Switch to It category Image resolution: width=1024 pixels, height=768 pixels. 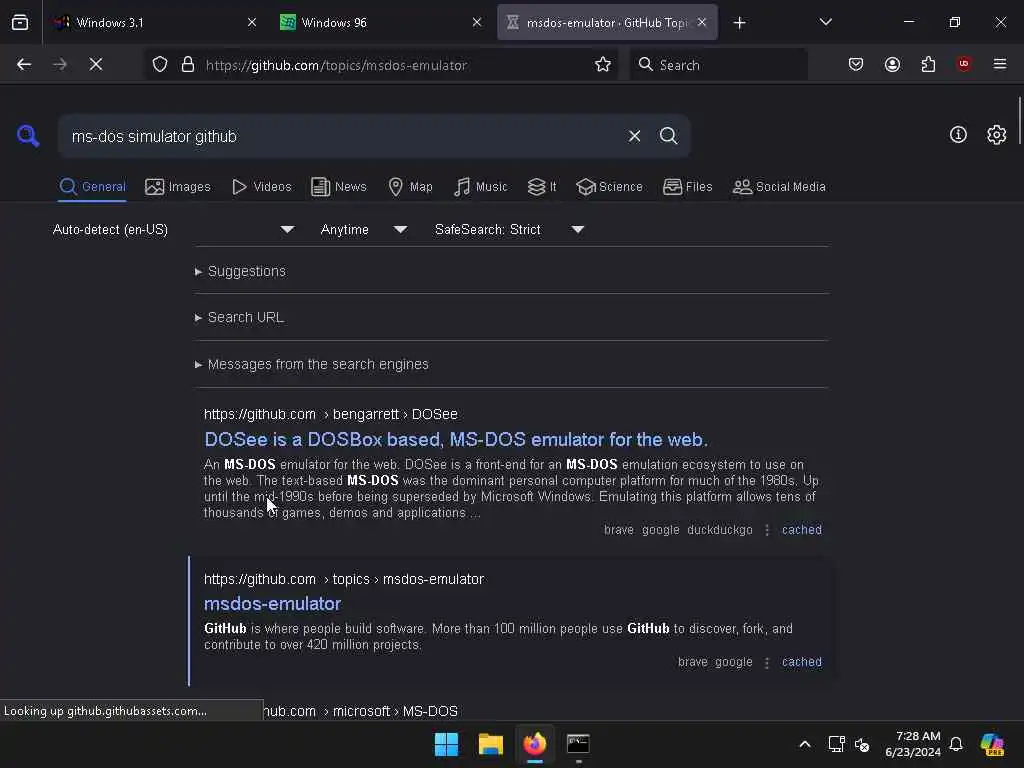[x=542, y=187]
